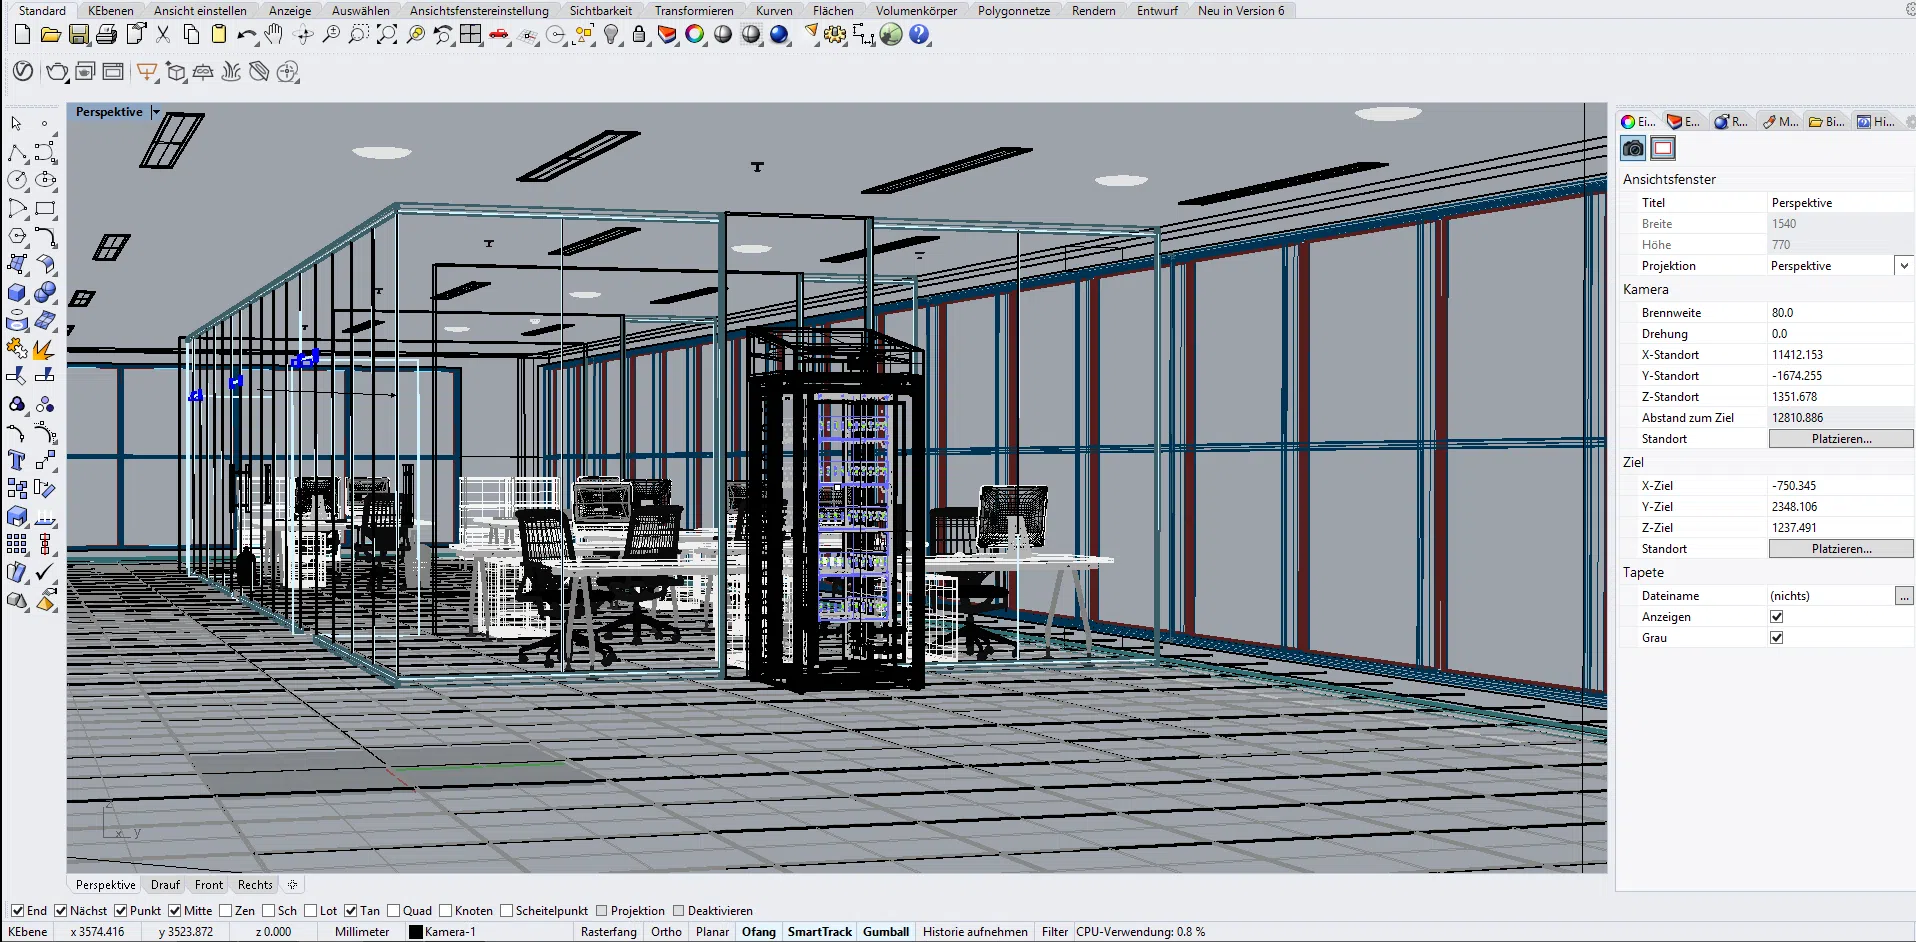
Task: Open the Projektion dropdown showing Perspektive
Action: [x=1905, y=265]
